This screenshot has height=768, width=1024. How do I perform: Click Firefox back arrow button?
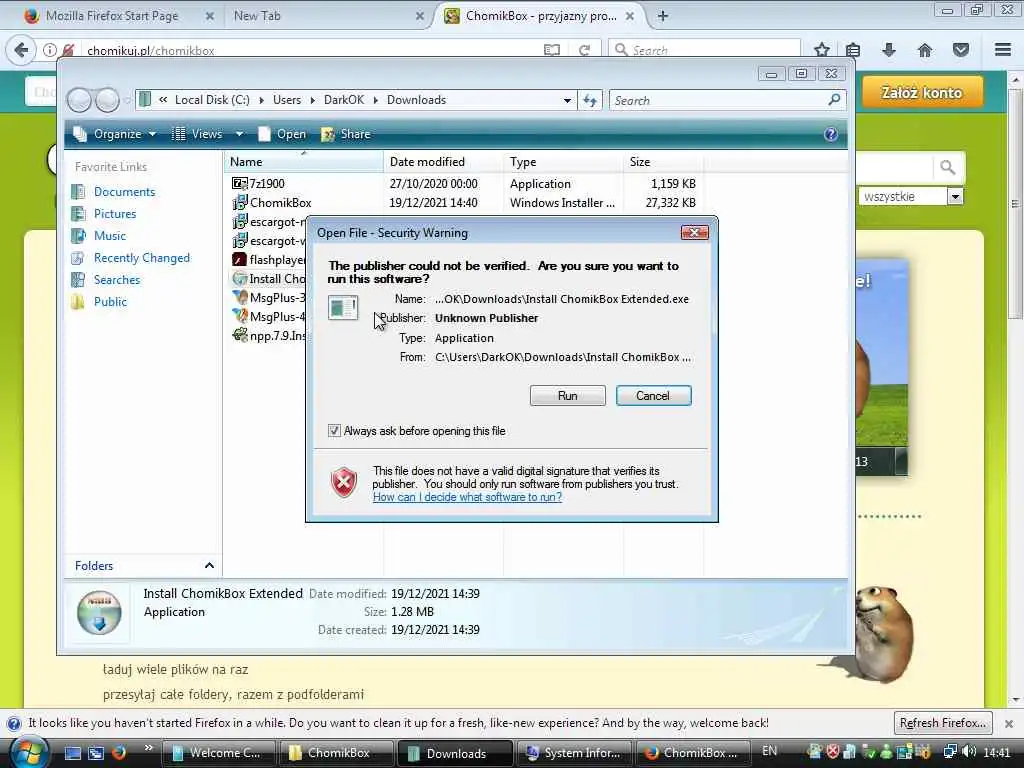21,50
